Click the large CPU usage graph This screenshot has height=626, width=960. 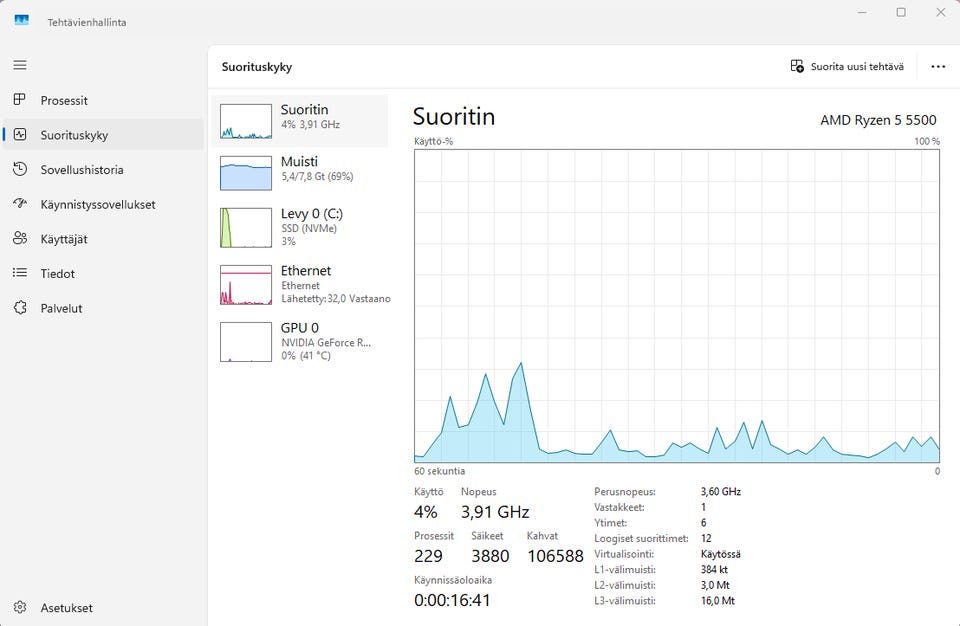click(x=677, y=306)
